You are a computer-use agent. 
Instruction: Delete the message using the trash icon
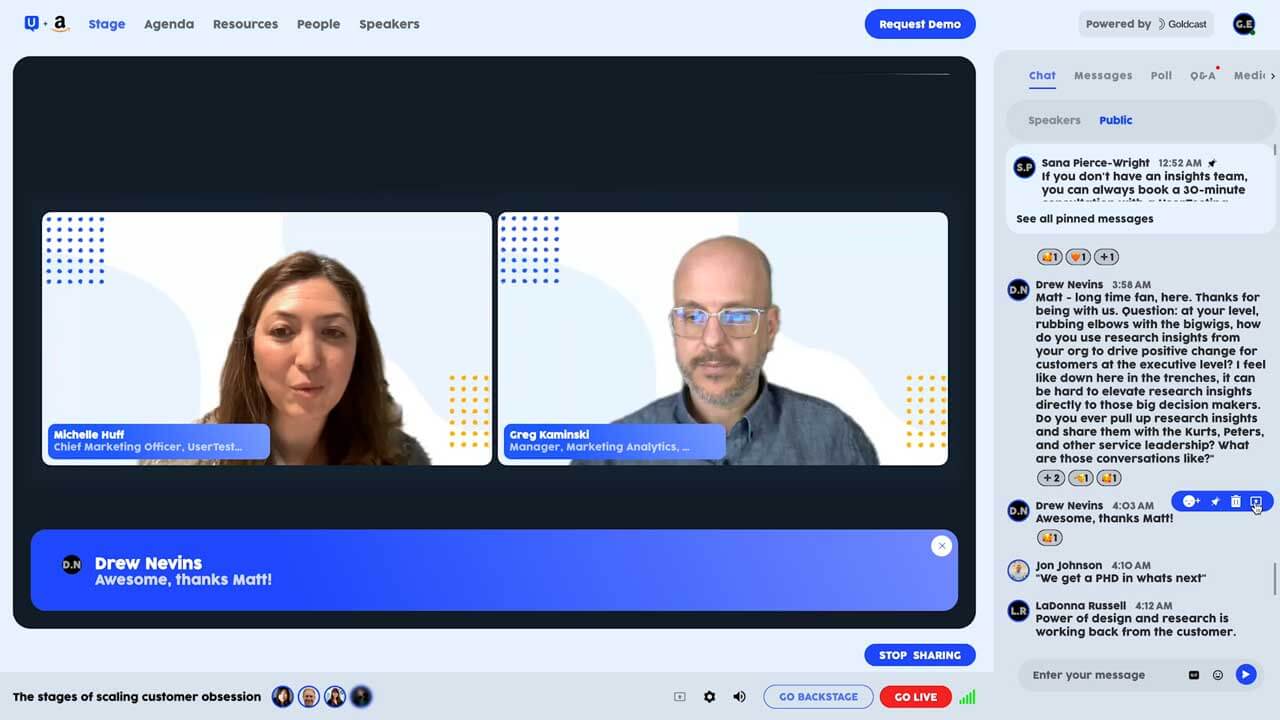point(1236,502)
